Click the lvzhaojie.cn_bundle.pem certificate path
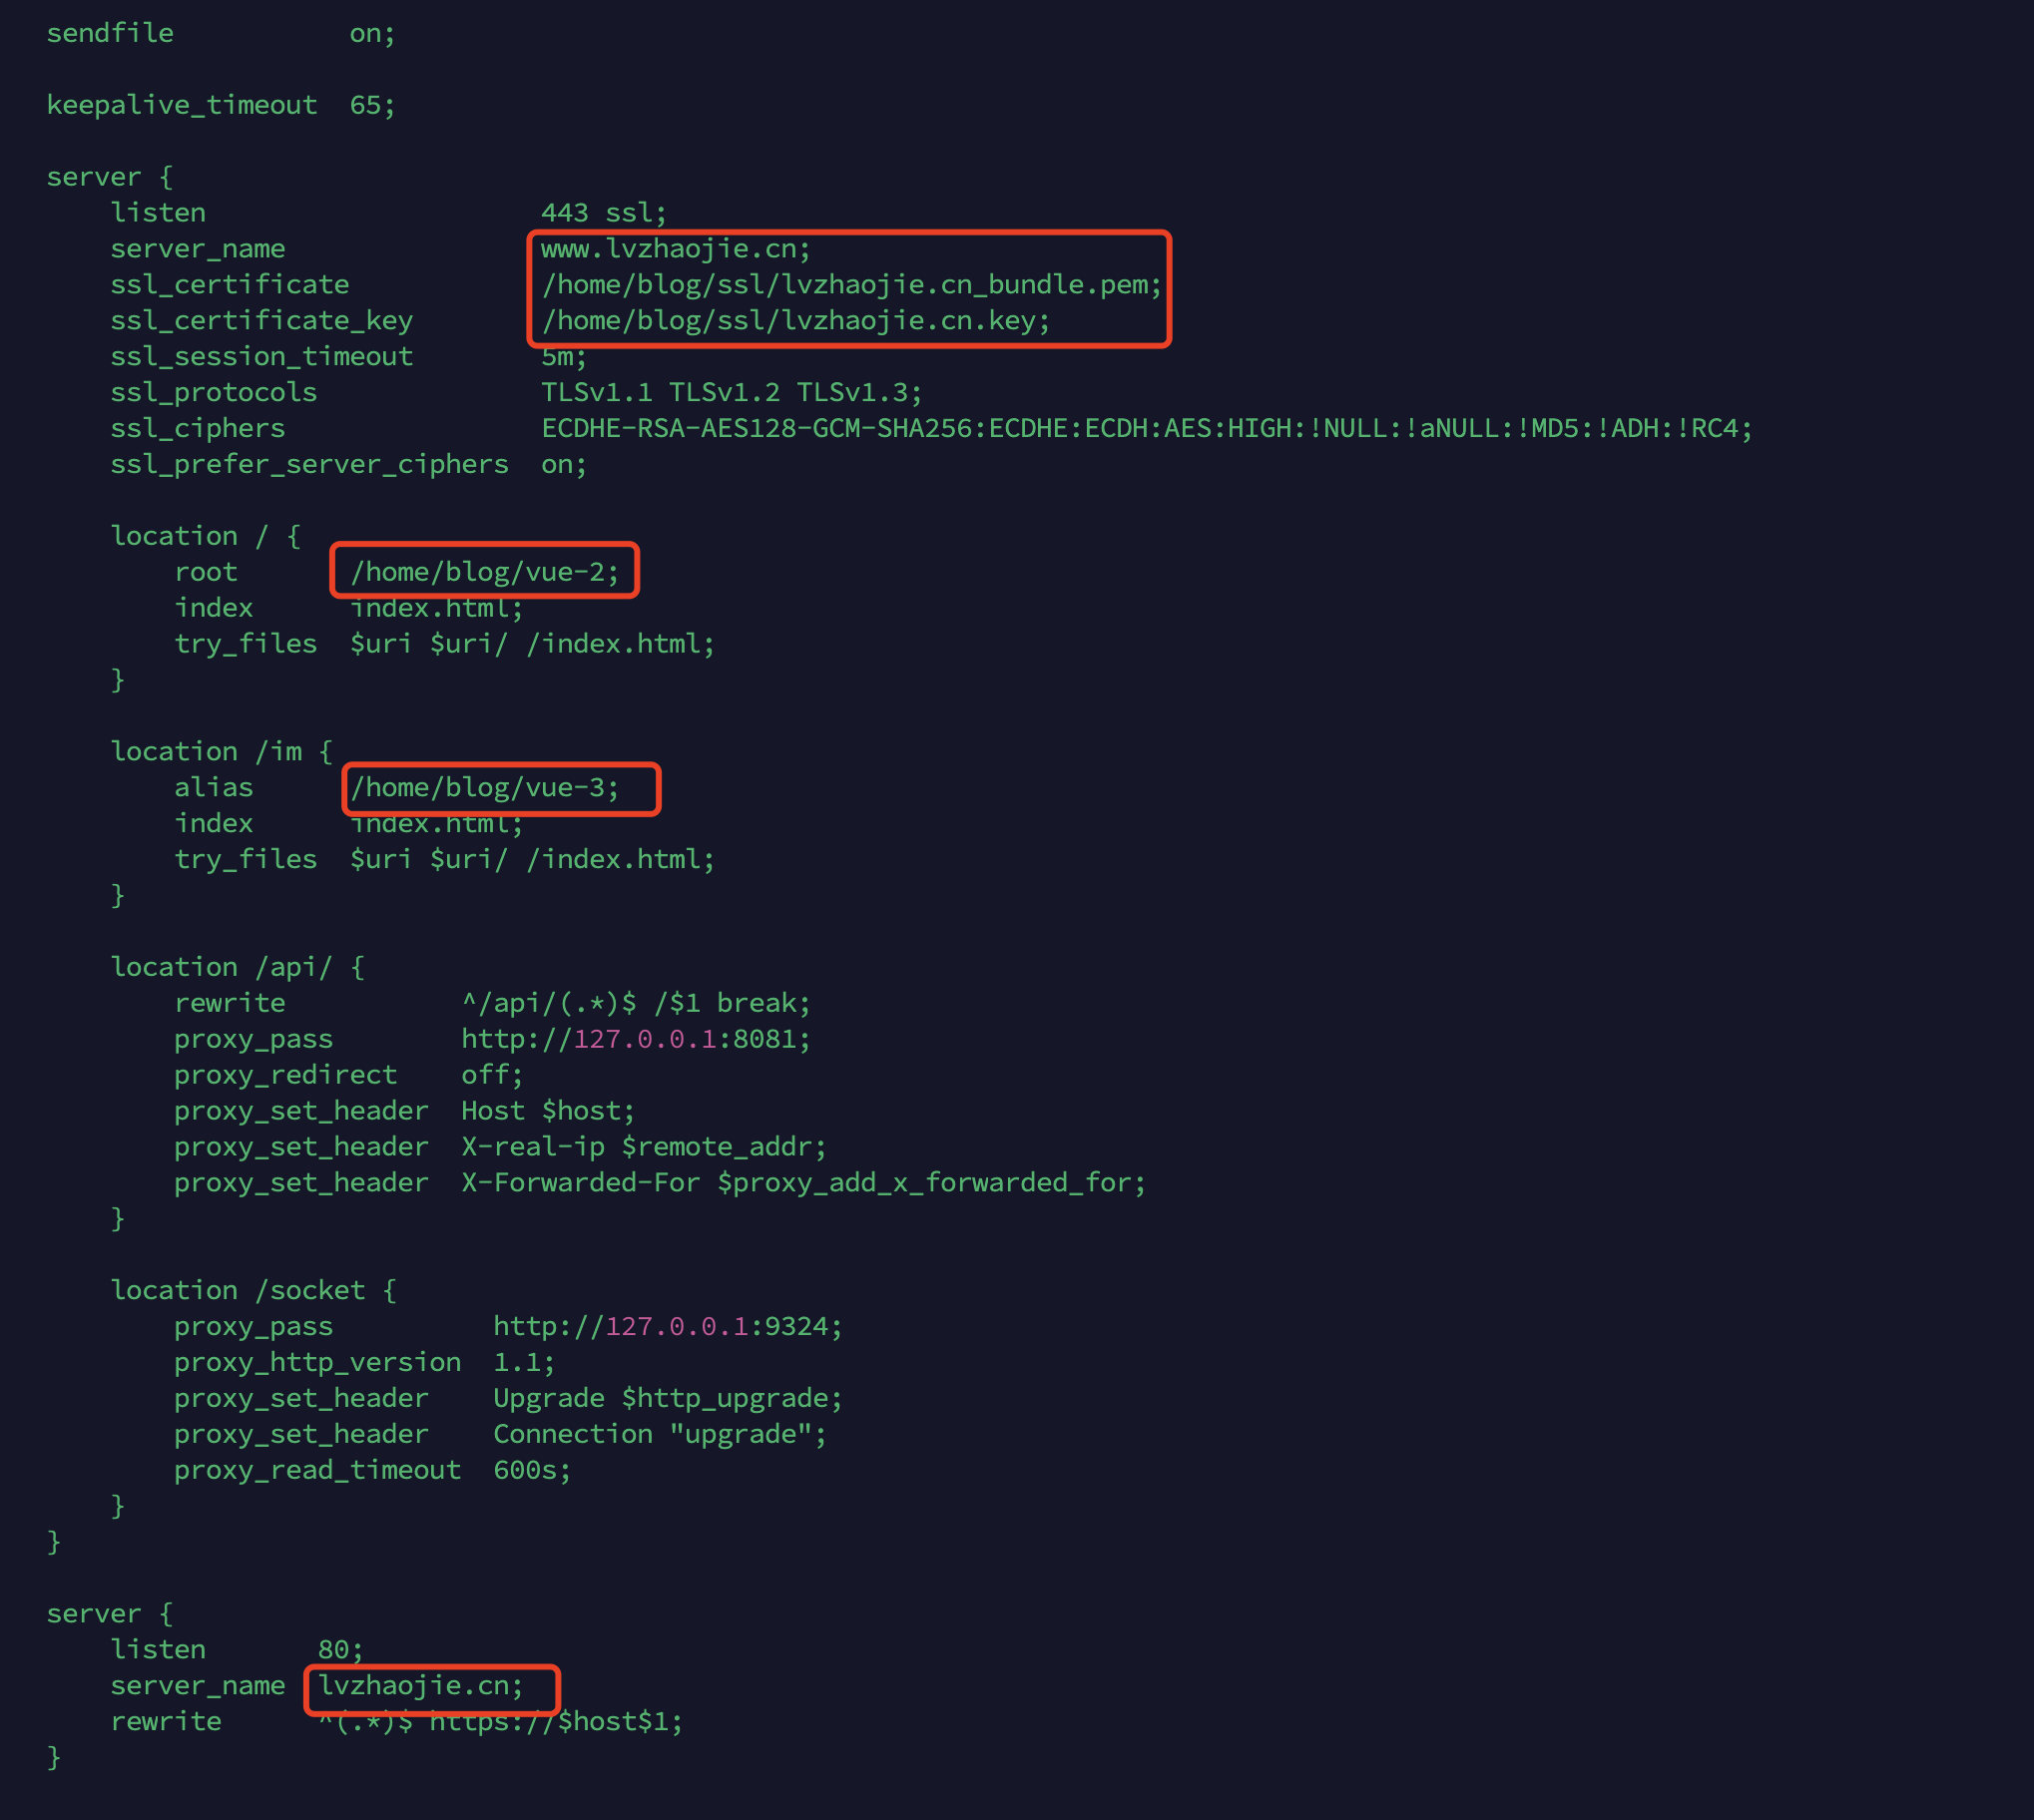2034x1820 pixels. pos(851,285)
